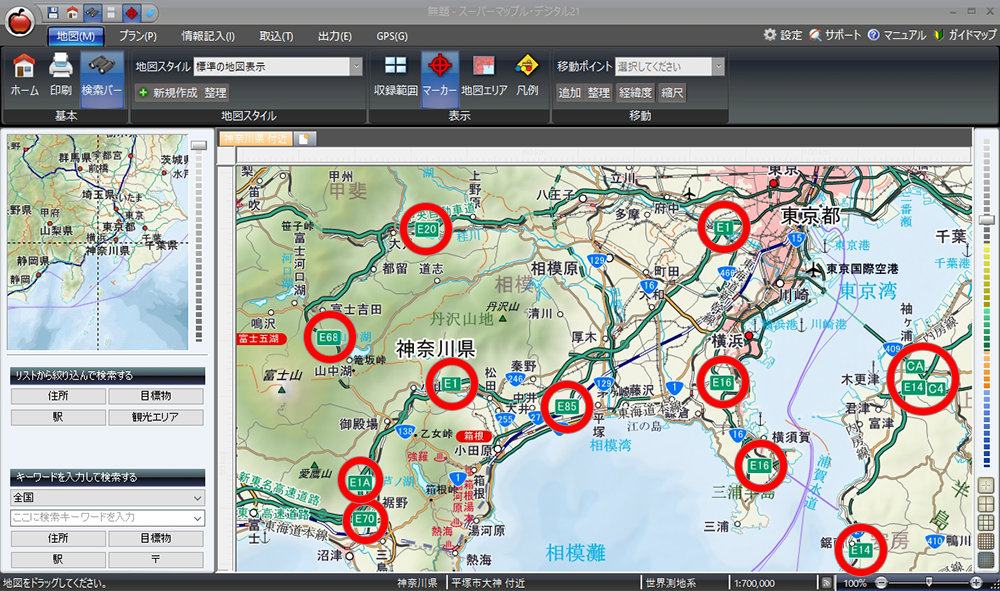This screenshot has height=591, width=1000.
Task: Click the floppy disk save icon in quick access toolbar
Action: [x=53, y=12]
